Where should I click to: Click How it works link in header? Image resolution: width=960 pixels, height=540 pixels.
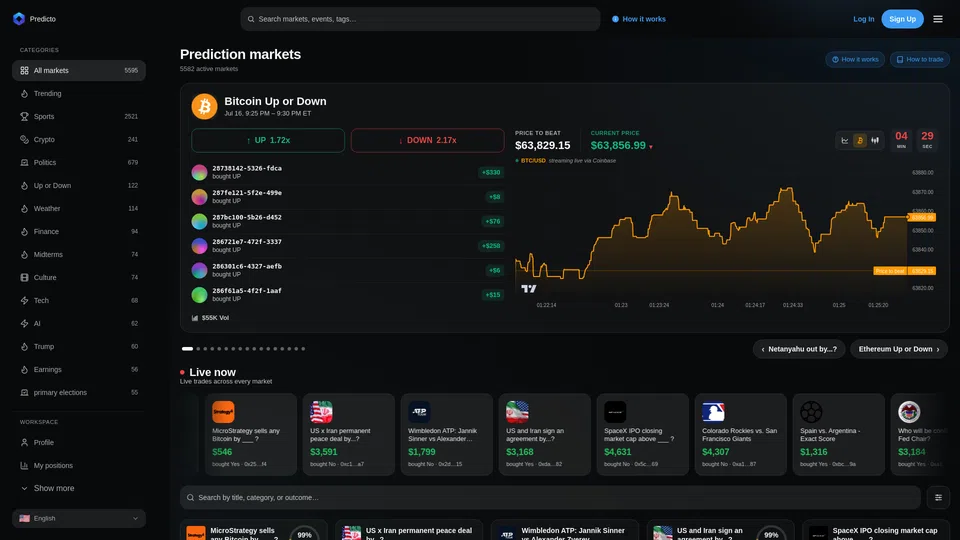pyautogui.click(x=639, y=19)
